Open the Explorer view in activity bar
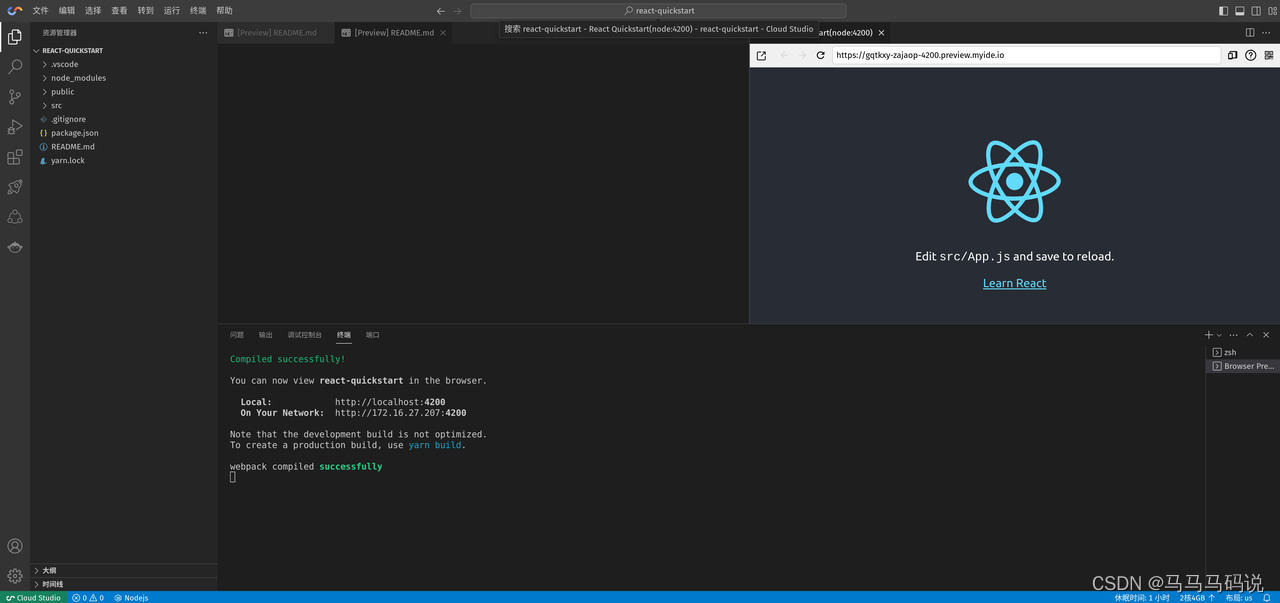 [x=15, y=37]
